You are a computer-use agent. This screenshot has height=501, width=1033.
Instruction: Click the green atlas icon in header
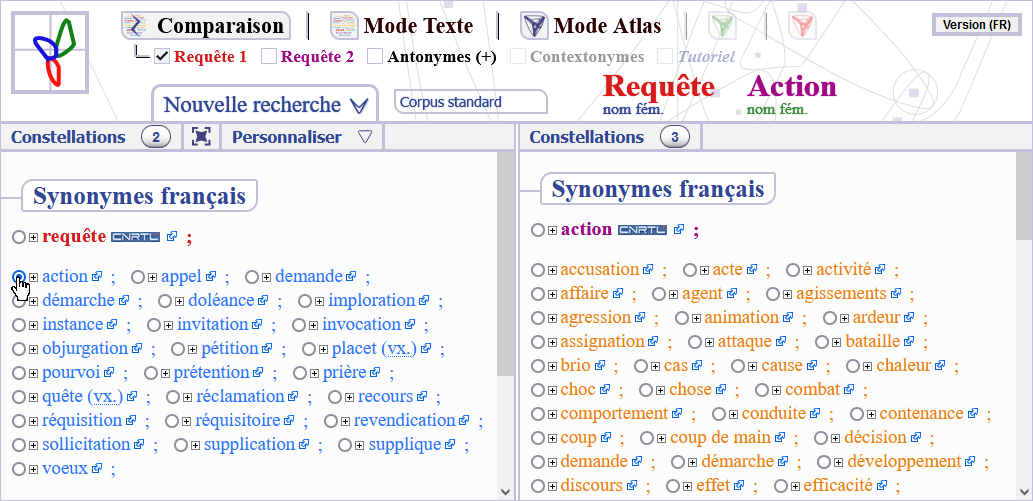722,26
